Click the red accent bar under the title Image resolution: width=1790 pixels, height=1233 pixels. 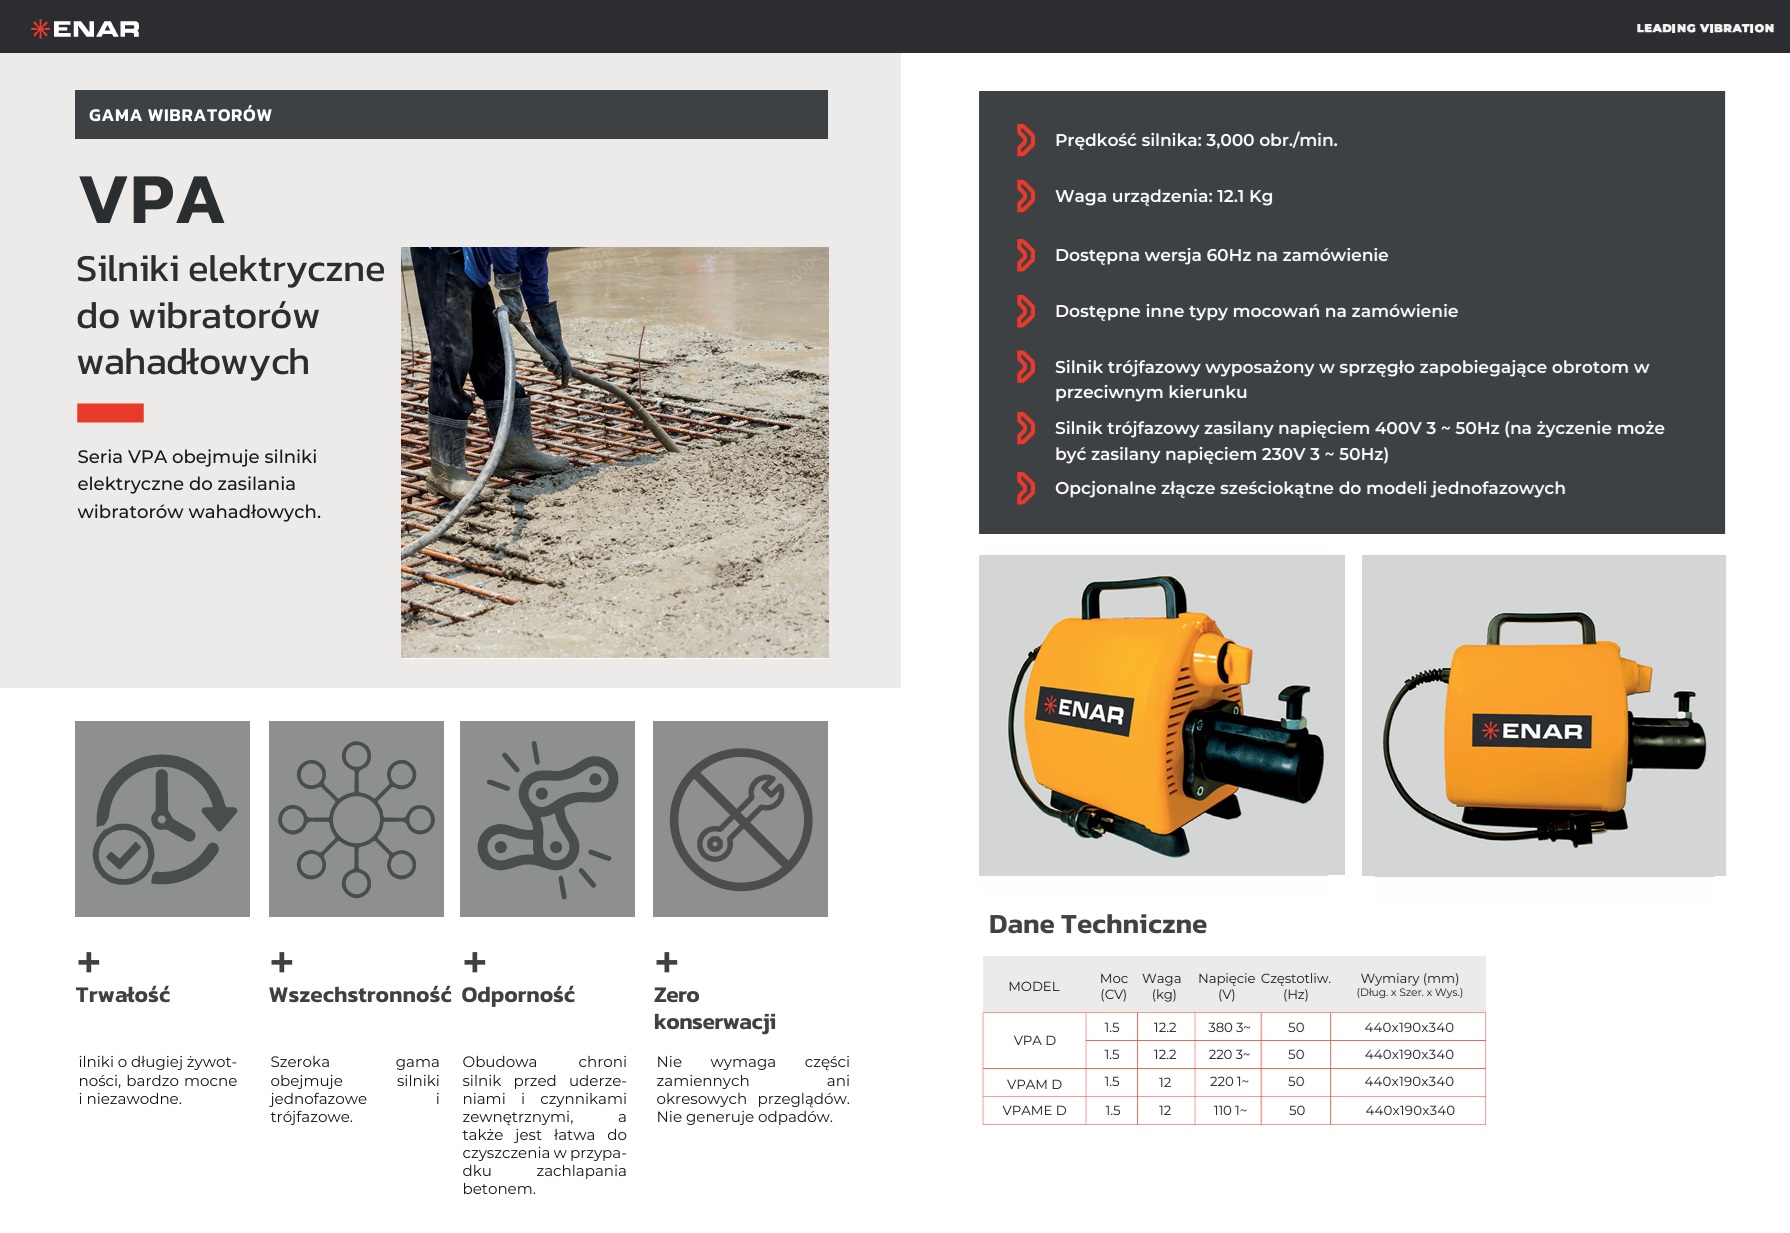coord(110,412)
